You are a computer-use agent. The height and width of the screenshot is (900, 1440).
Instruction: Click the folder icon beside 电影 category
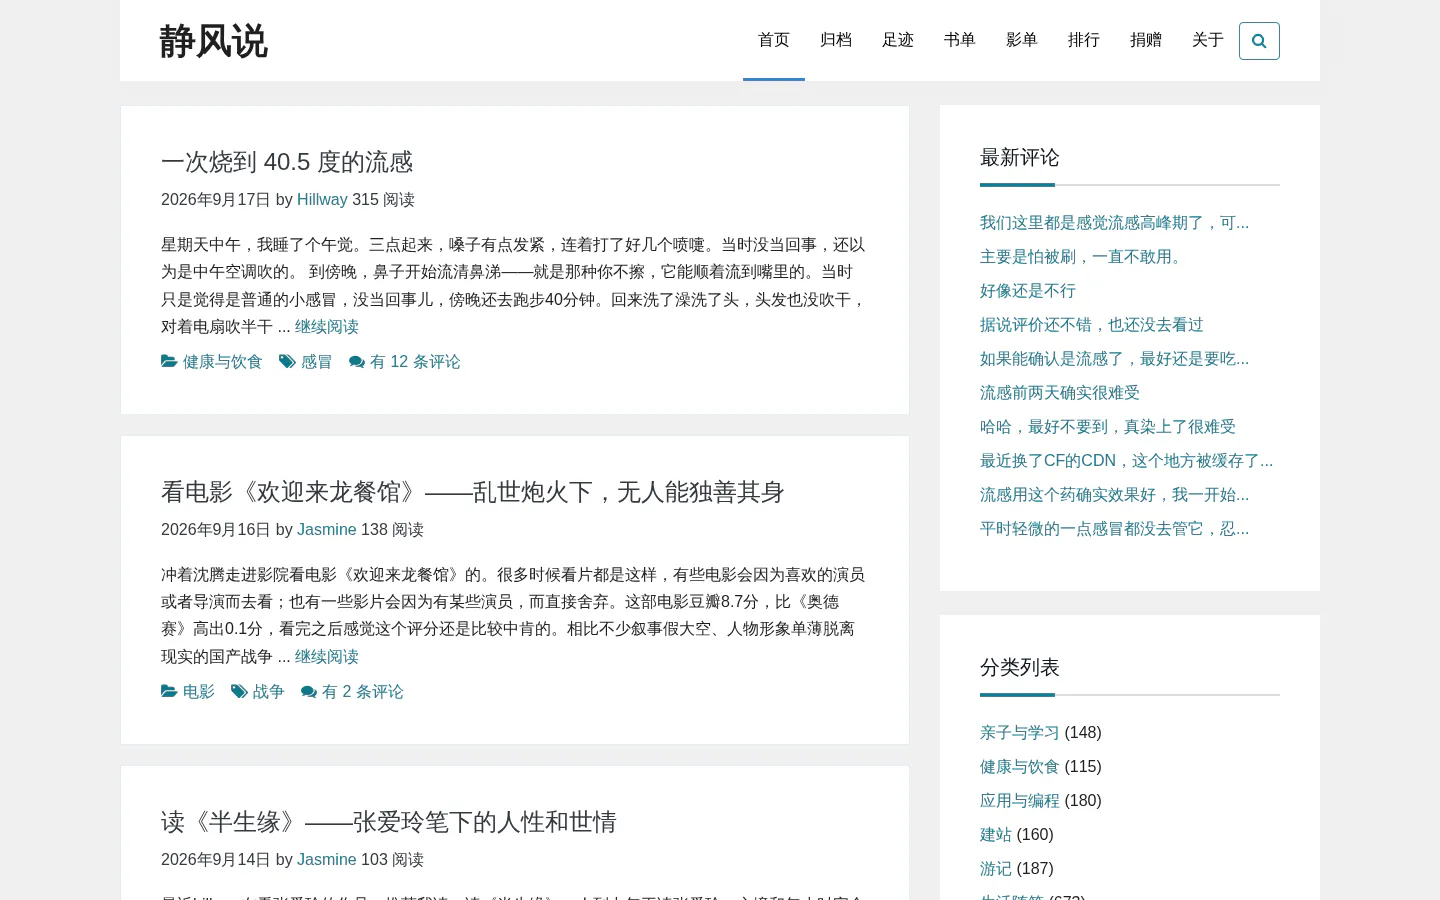coord(169,691)
